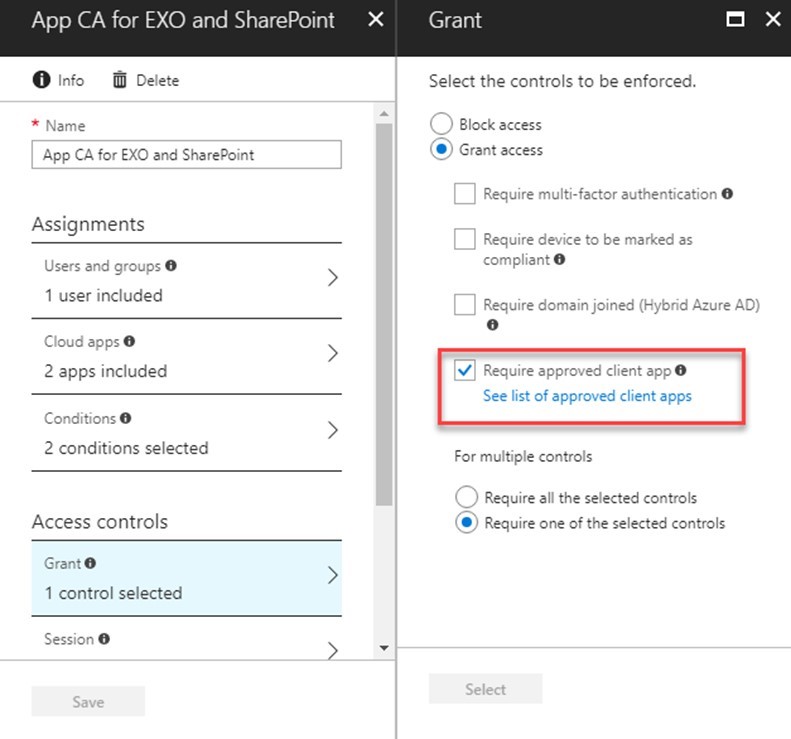Click the For multiple controls label

pyautogui.click(x=523, y=457)
